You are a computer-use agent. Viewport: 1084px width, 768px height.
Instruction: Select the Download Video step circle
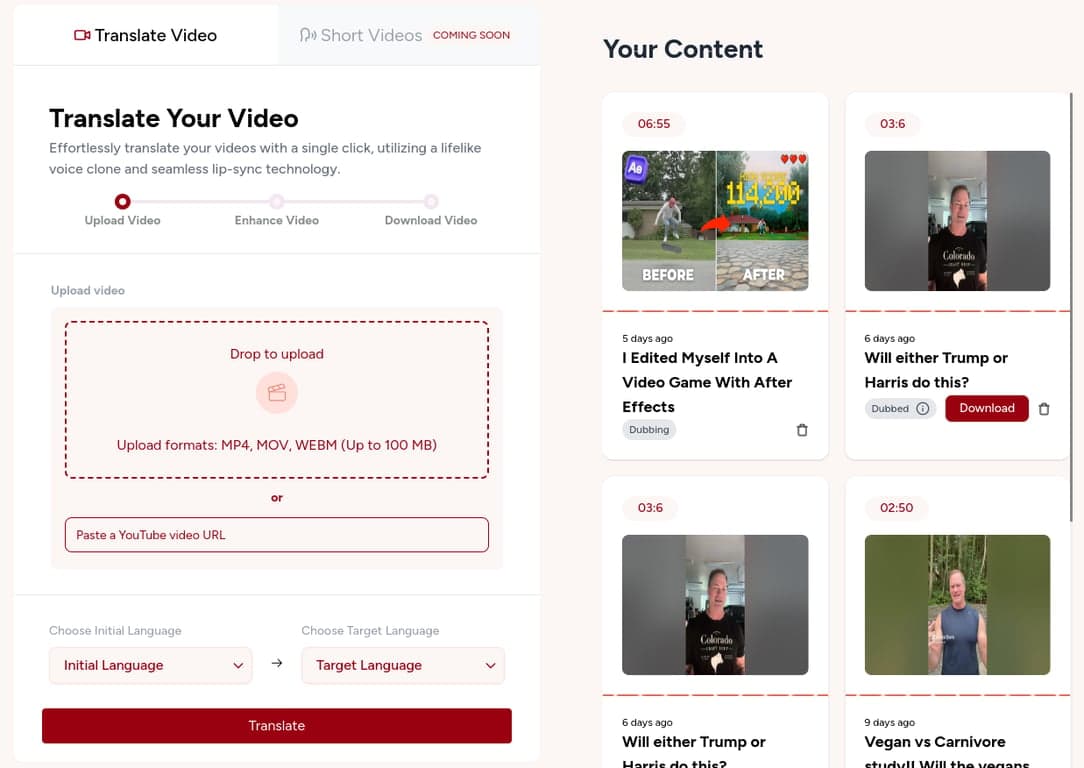(x=431, y=202)
